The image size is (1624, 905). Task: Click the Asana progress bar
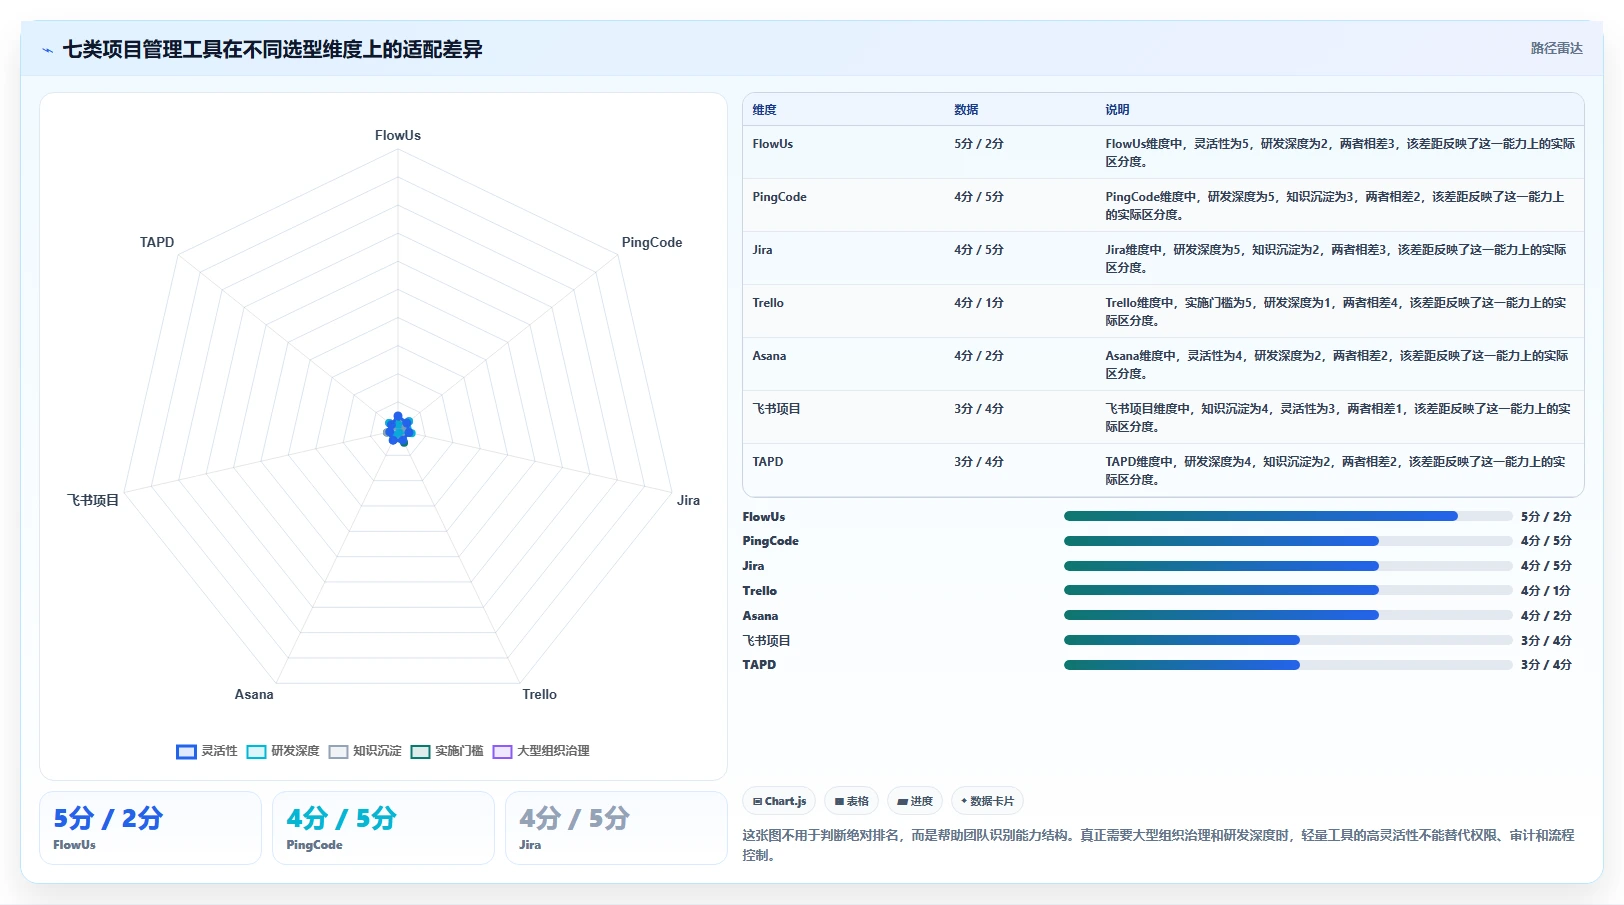[x=1288, y=615]
